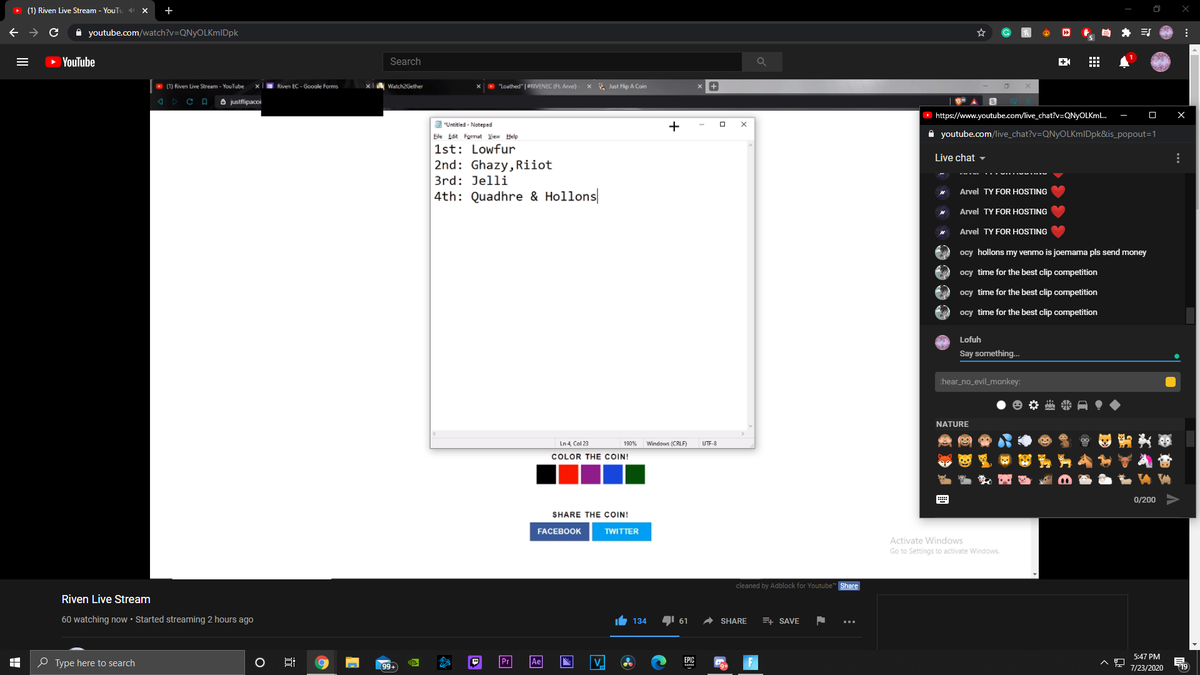Switch to Riven Live Stream Chrome tab
Screen dimensions: 1200x675
pyautogui.click(x=77, y=11)
